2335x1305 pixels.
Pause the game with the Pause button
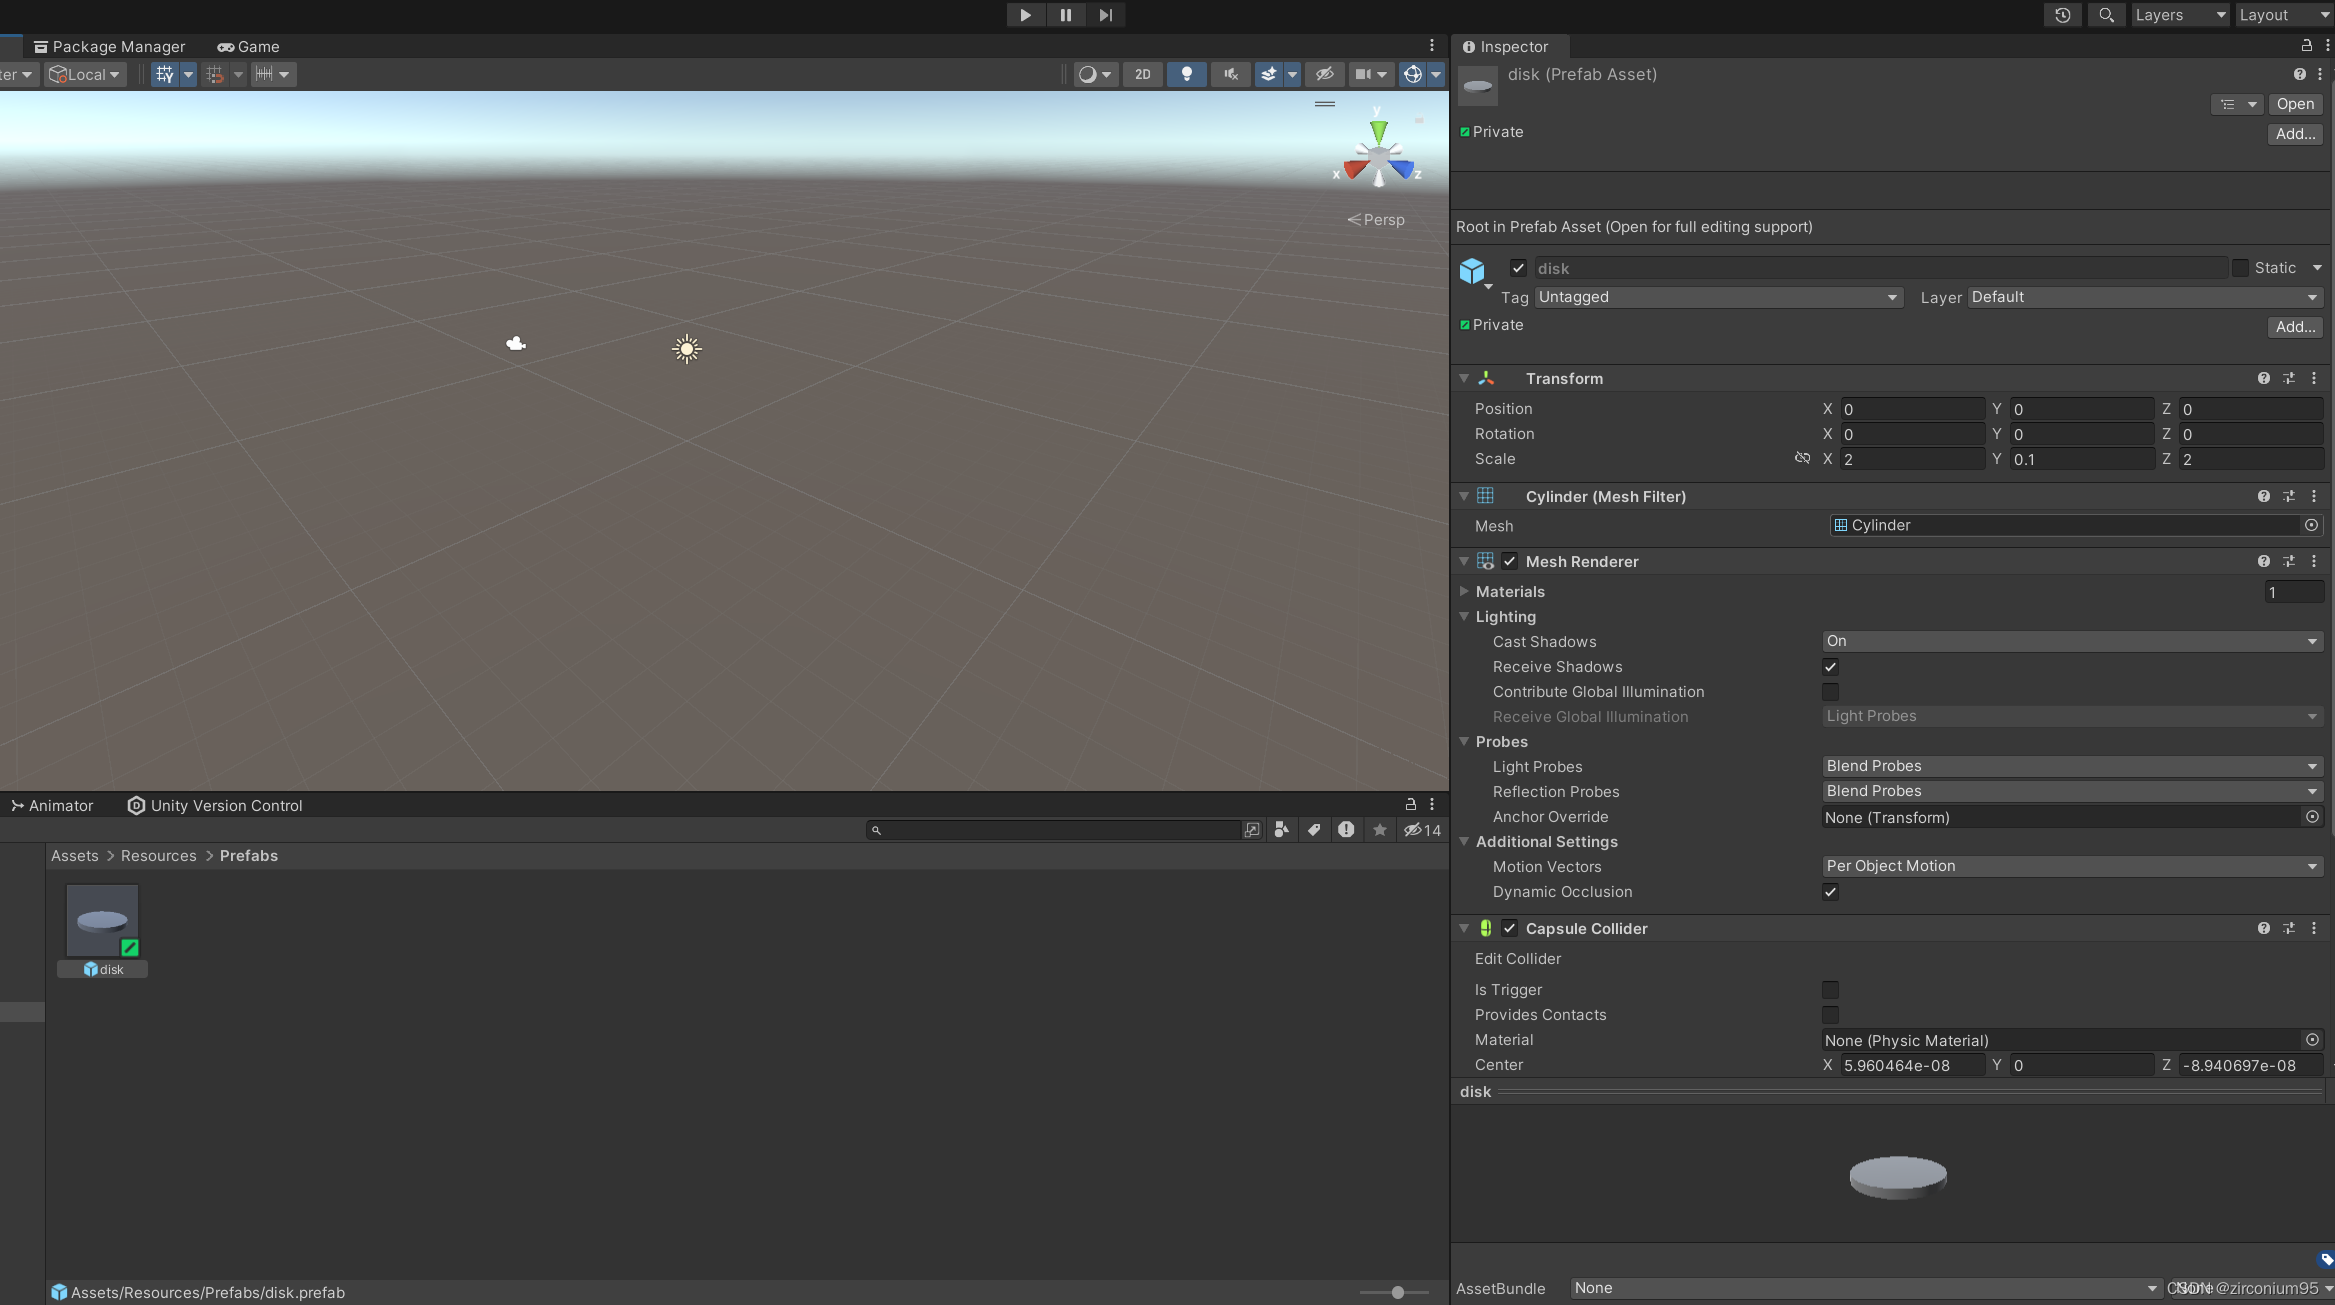1065,14
